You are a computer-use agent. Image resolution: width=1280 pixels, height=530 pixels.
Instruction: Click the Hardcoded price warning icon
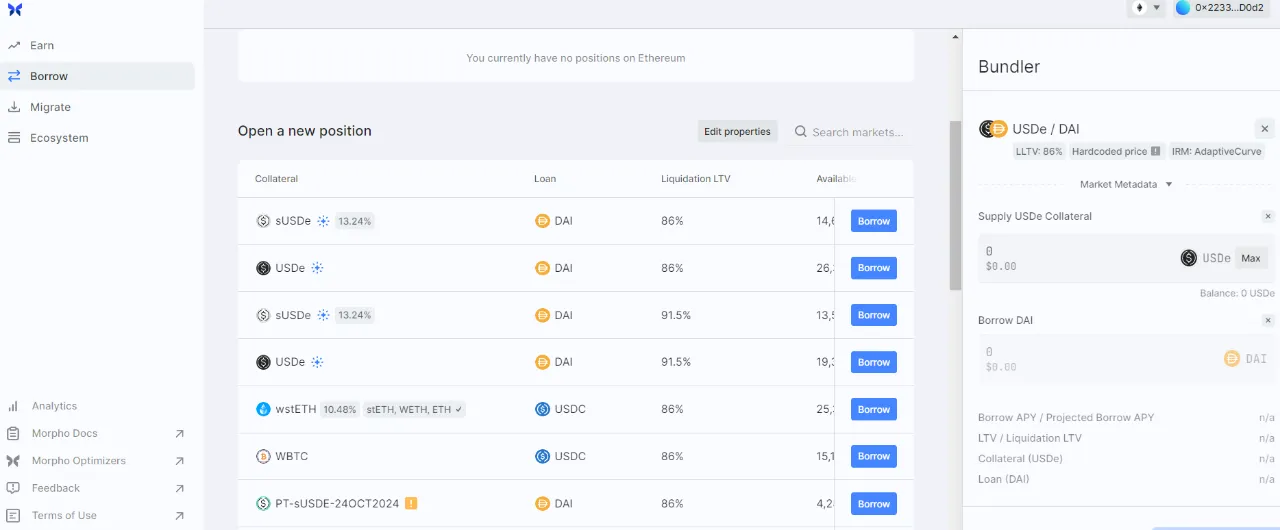1155,151
